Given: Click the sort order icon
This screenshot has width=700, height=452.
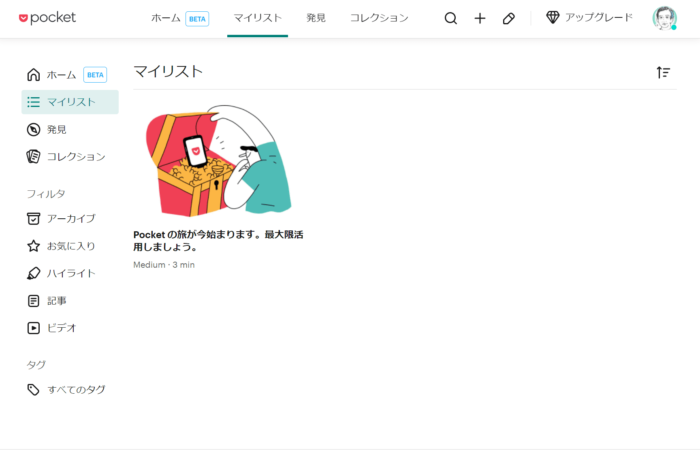Looking at the screenshot, I should pos(663,72).
